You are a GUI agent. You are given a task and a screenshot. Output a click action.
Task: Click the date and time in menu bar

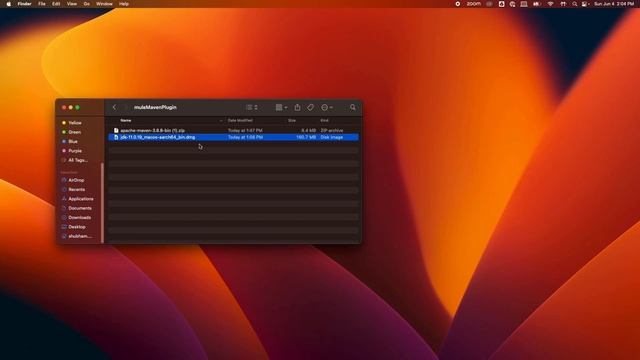click(x=614, y=4)
